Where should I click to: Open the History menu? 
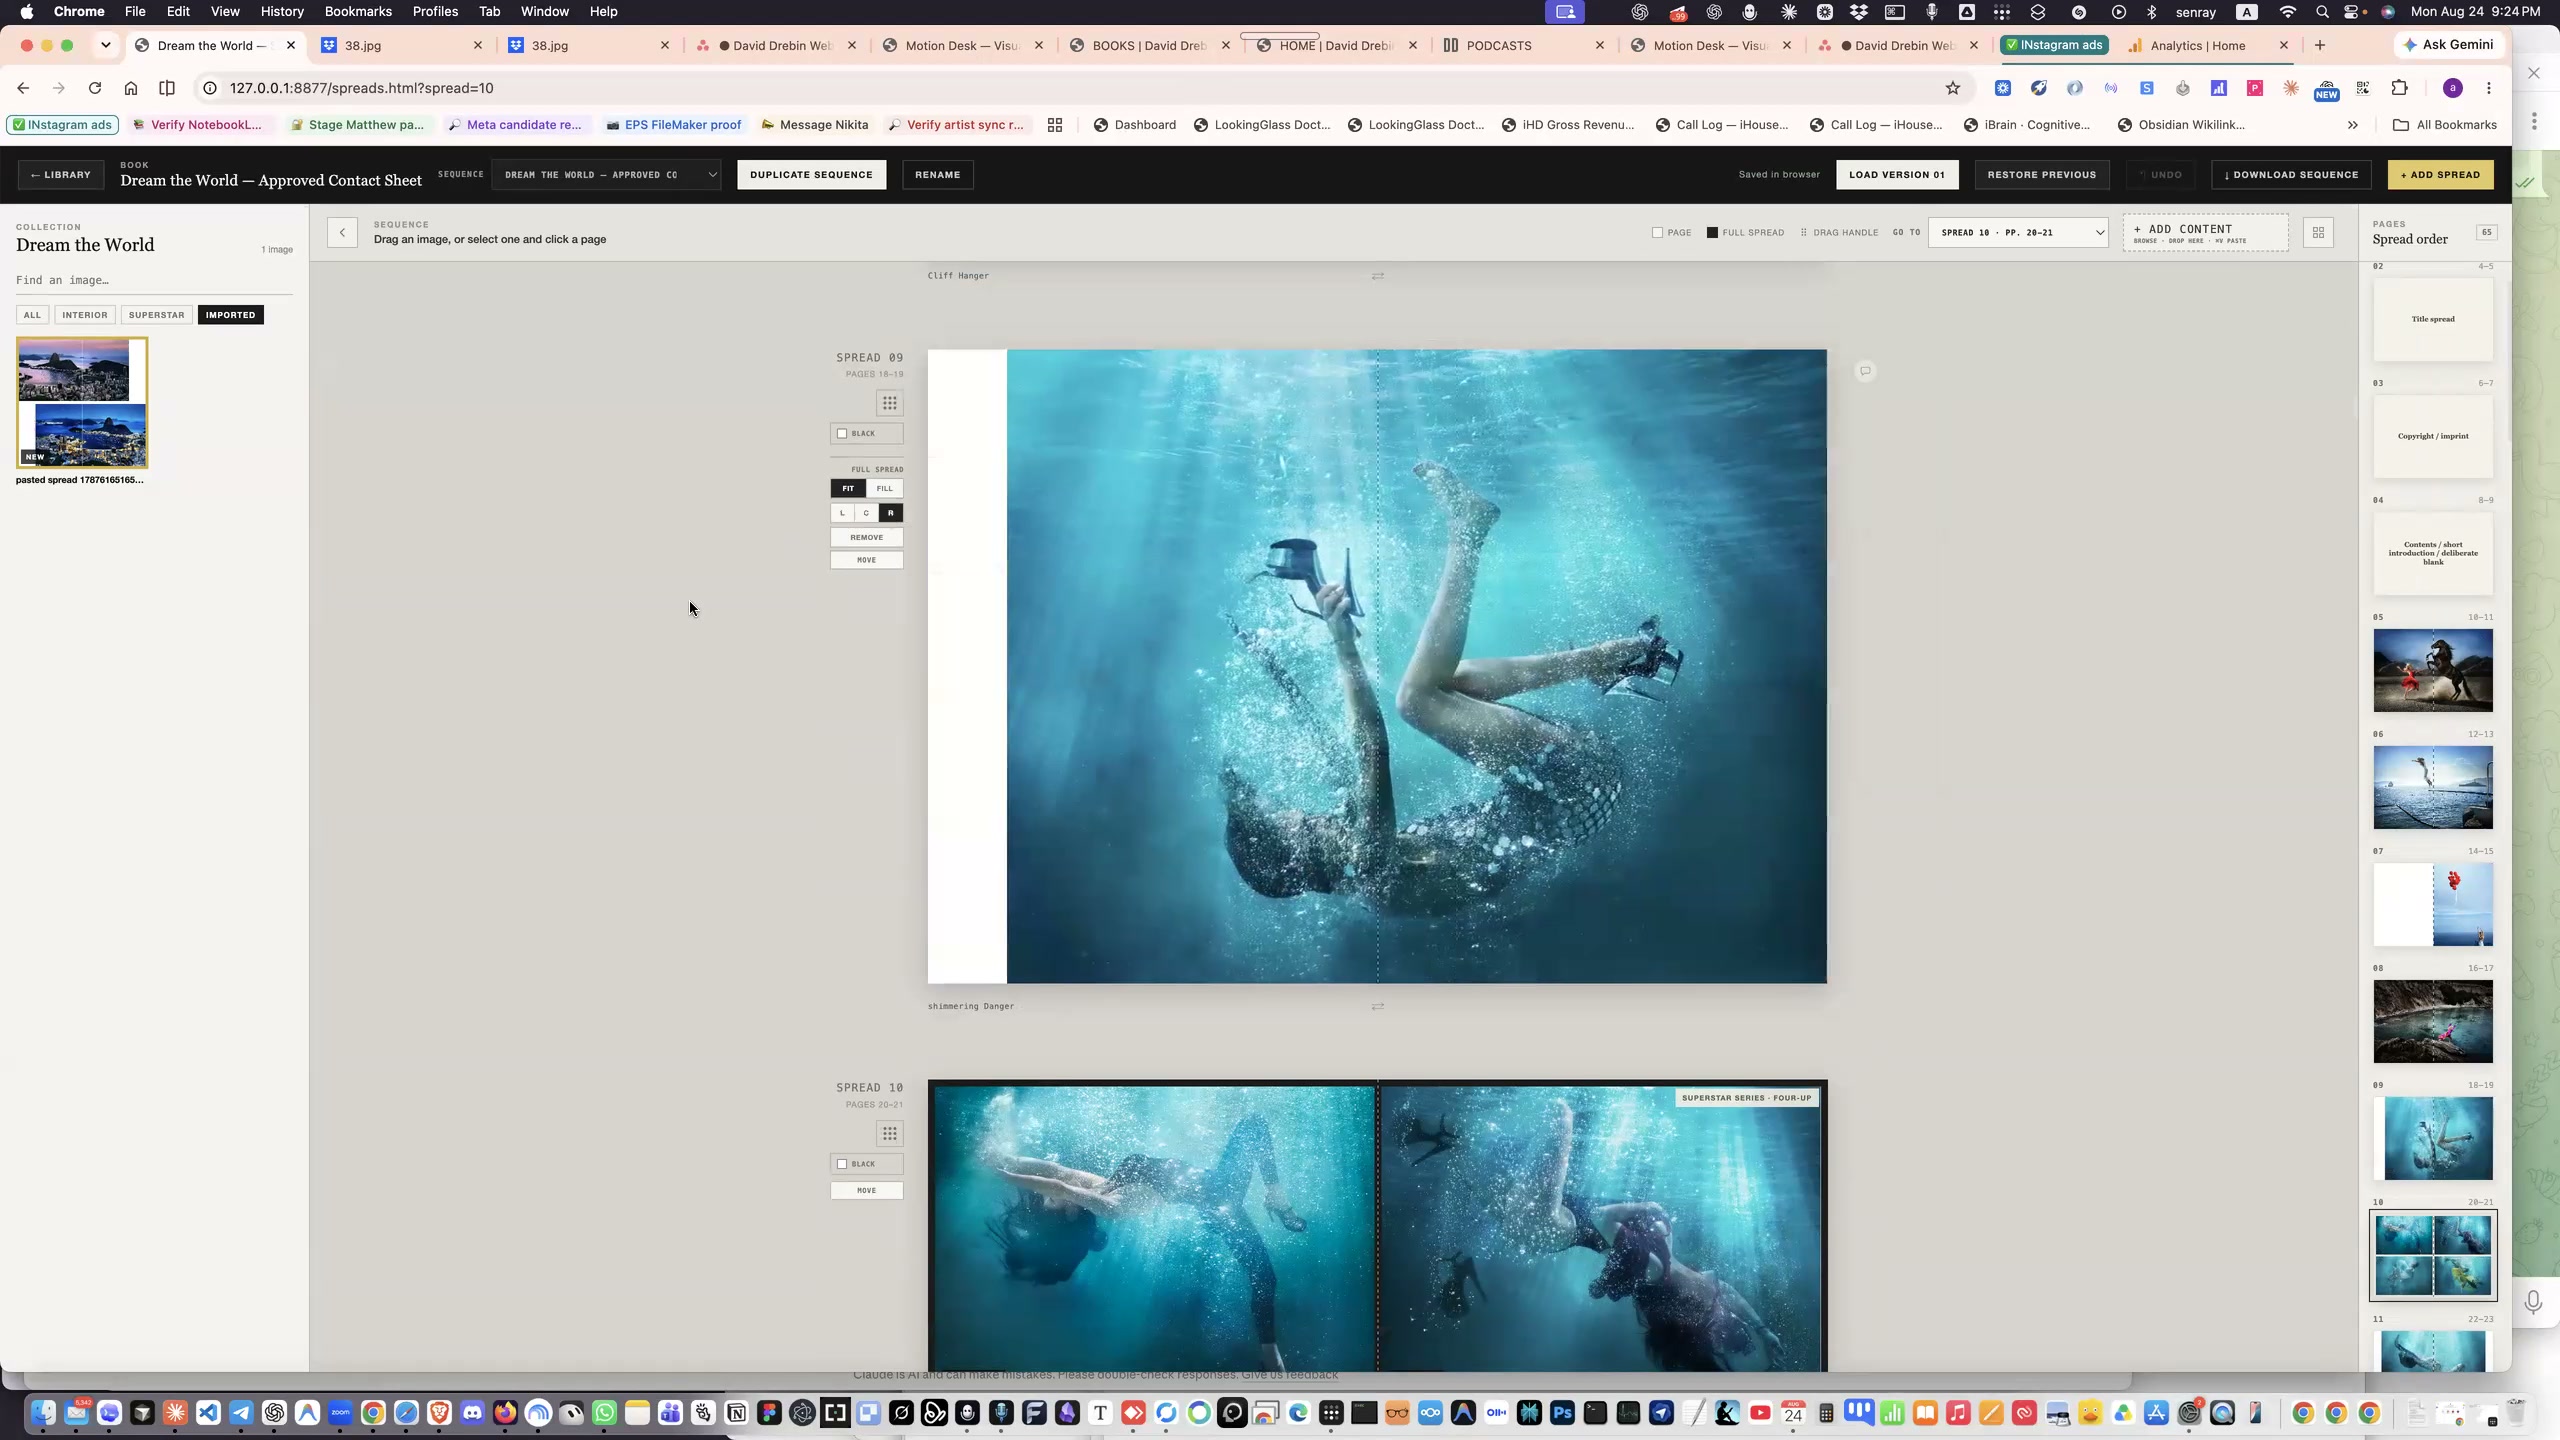click(x=282, y=12)
